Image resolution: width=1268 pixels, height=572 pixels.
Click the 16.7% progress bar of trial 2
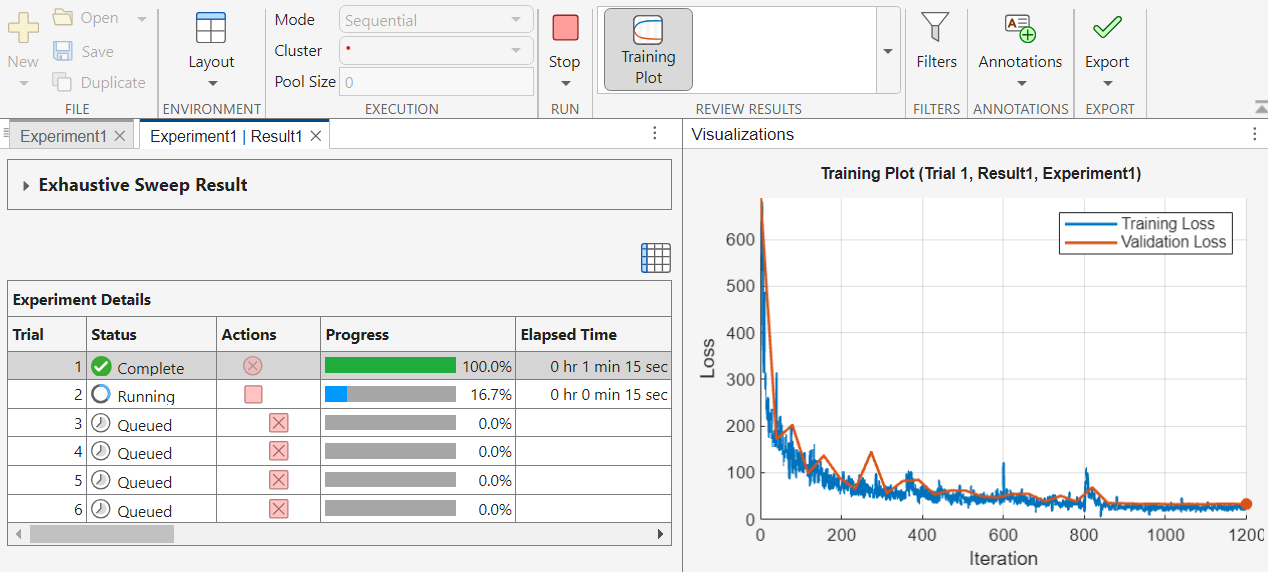(390, 394)
